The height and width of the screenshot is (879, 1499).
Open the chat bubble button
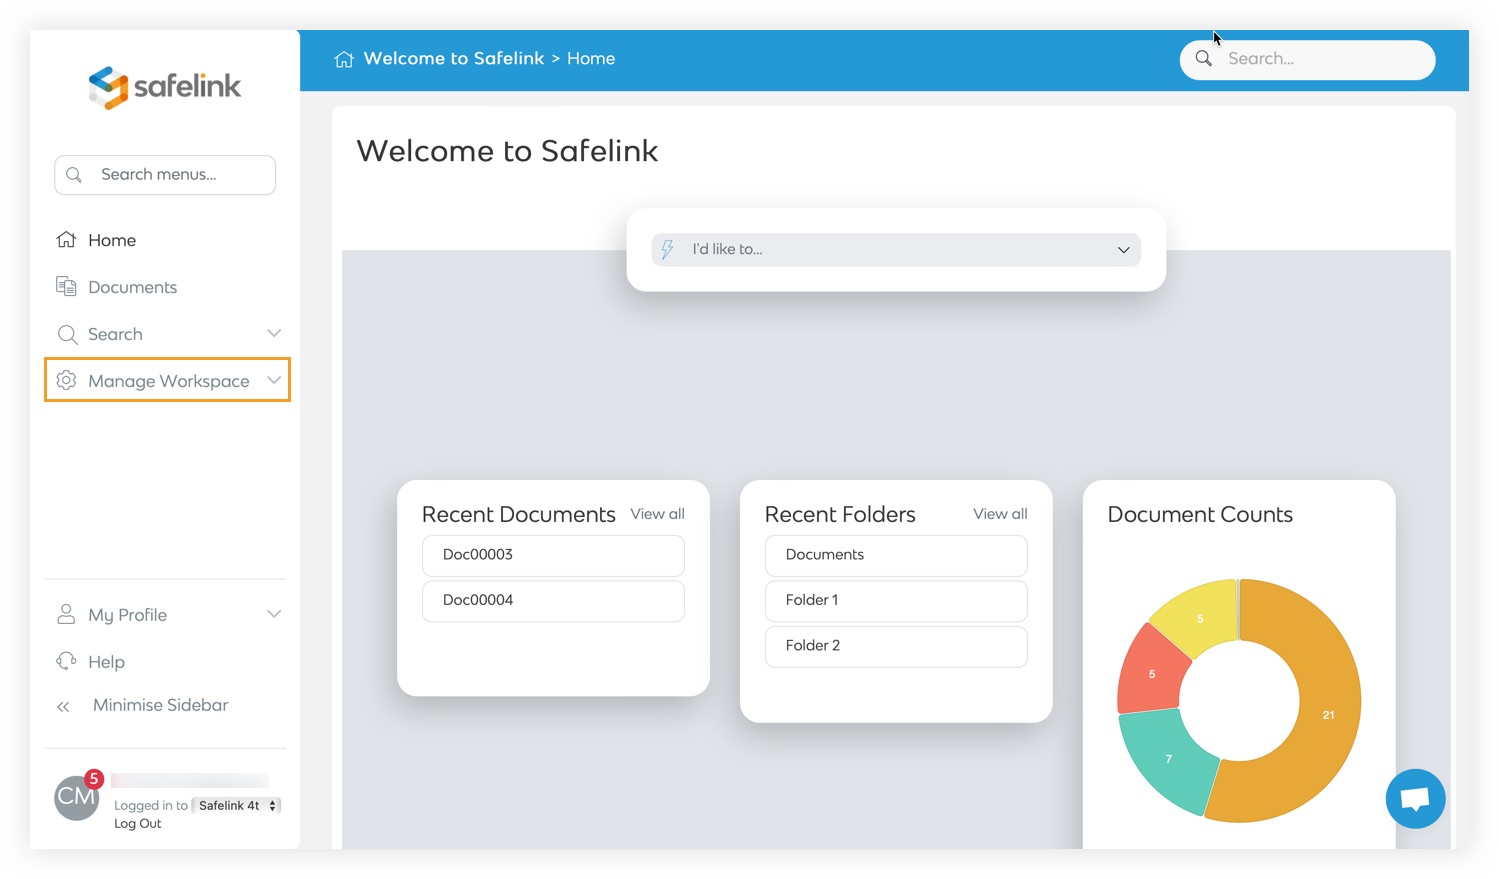1415,798
